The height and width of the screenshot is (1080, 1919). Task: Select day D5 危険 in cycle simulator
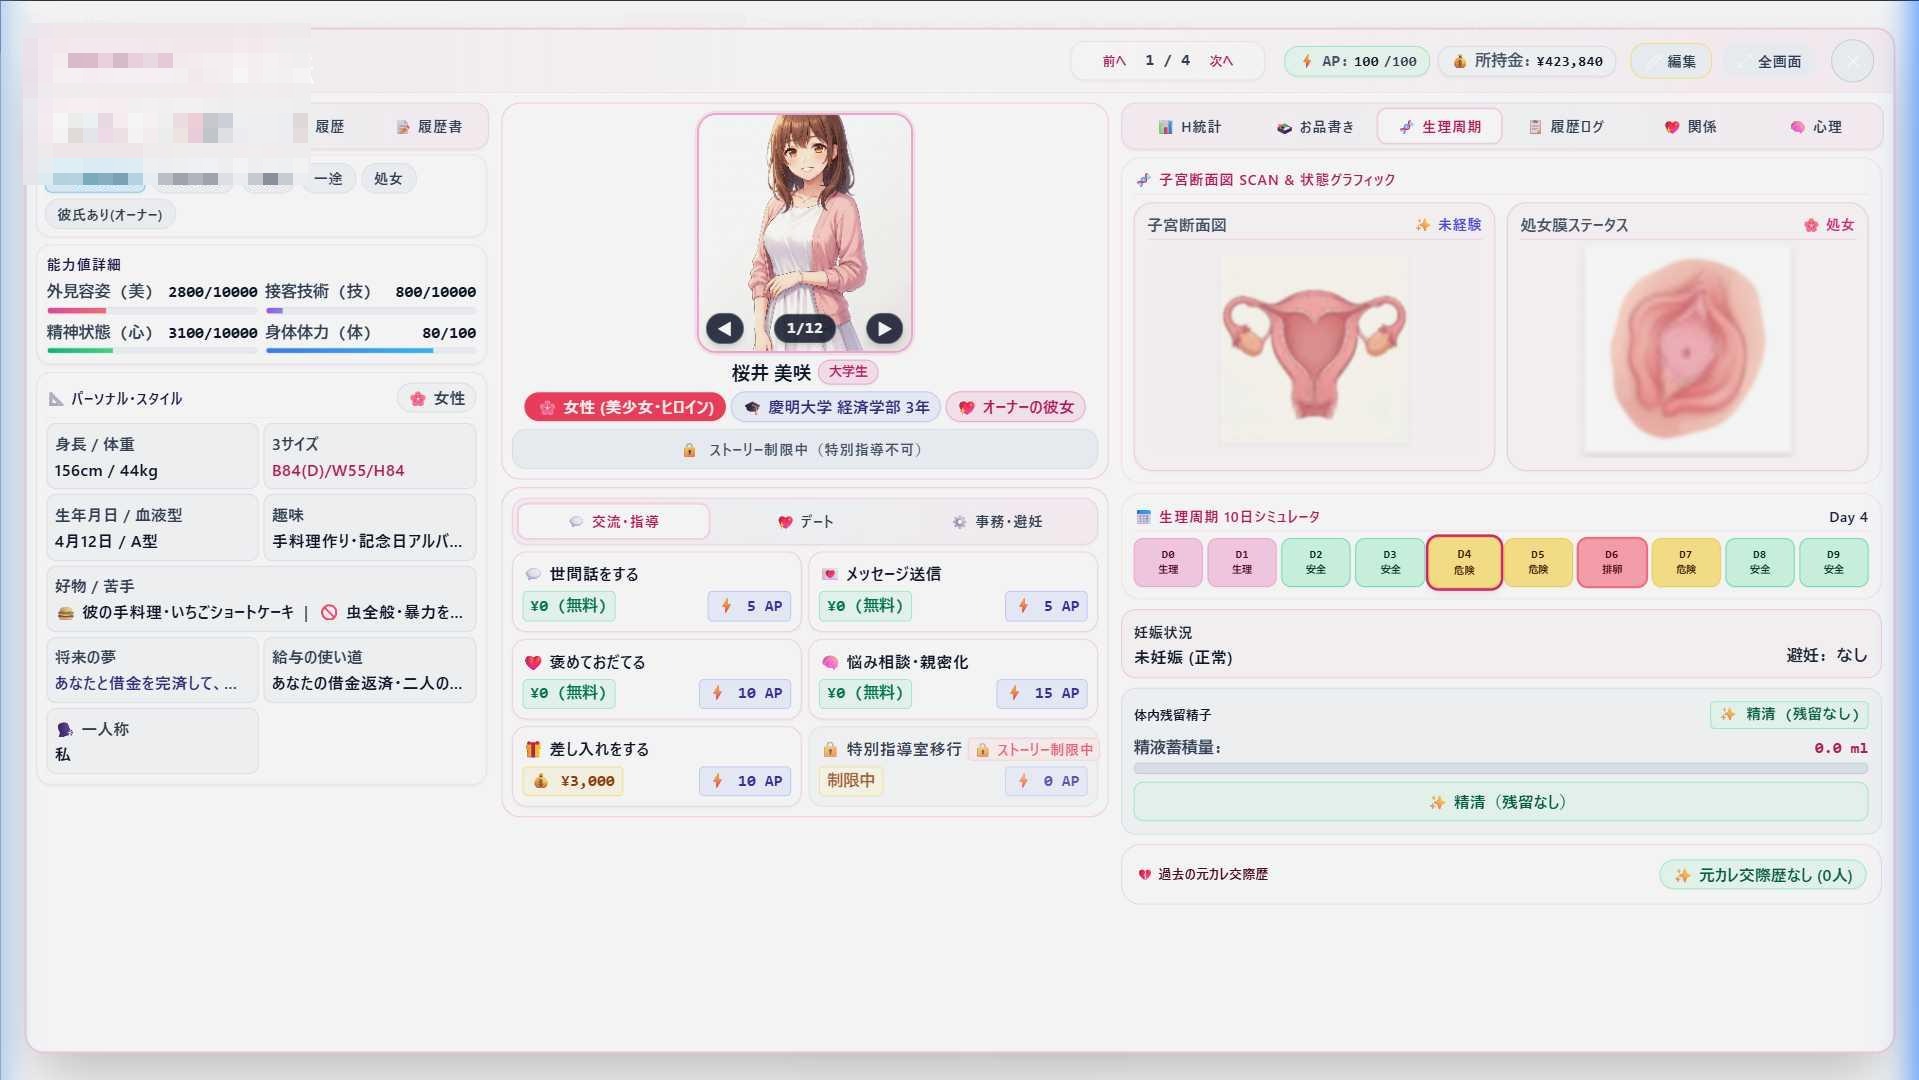pos(1538,562)
